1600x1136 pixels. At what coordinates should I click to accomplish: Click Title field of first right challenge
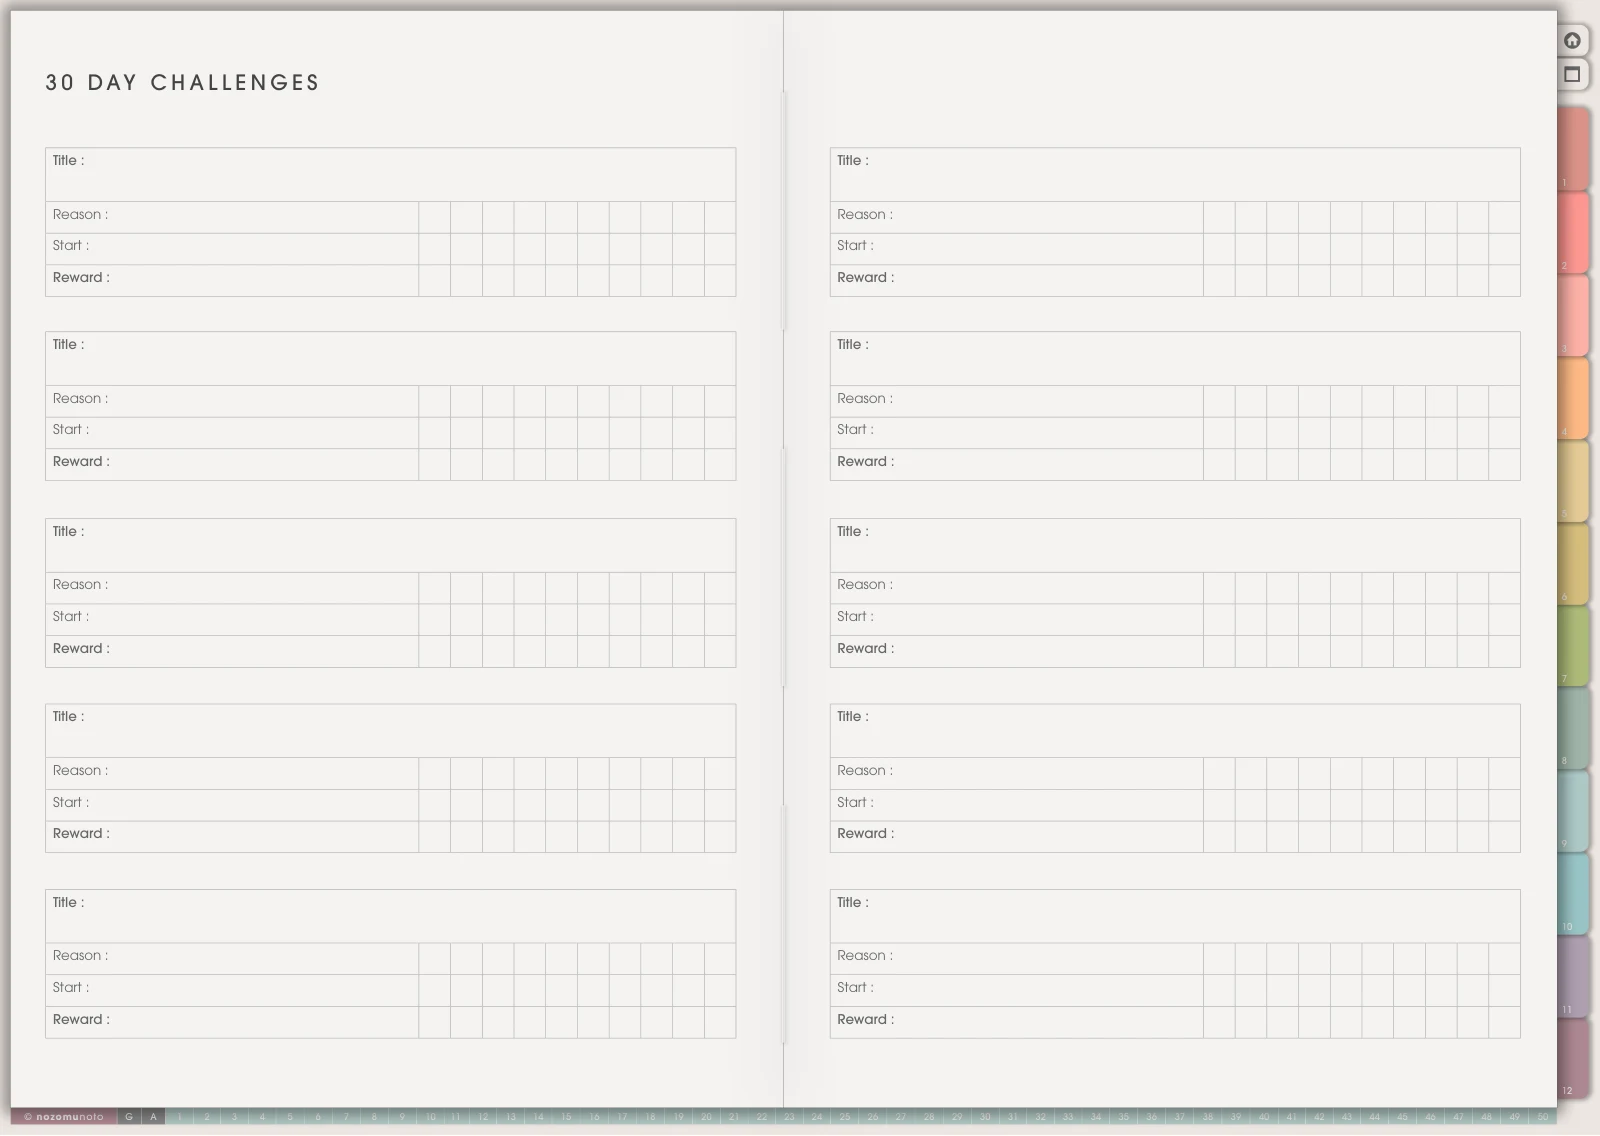click(1175, 175)
